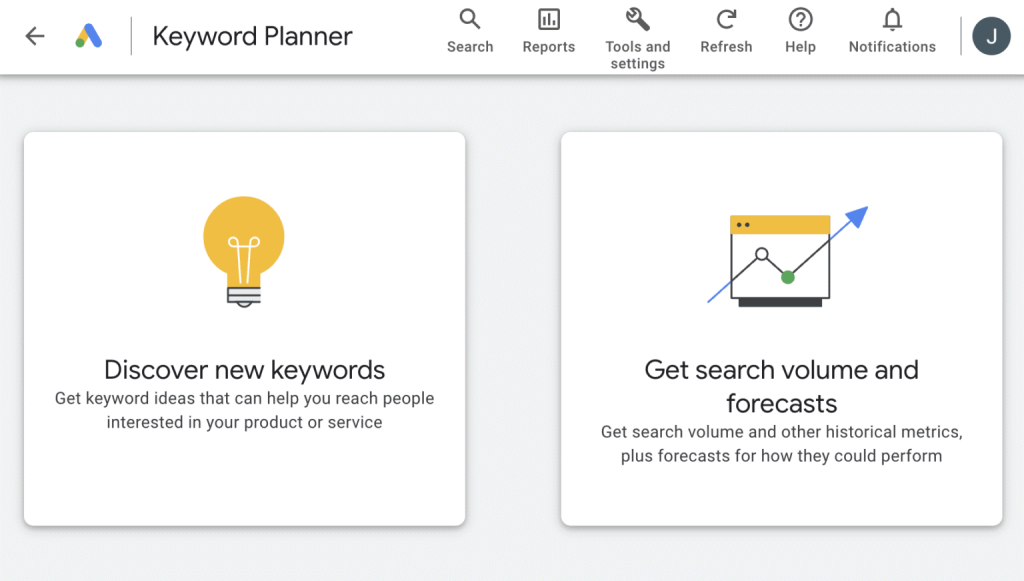Select the Get search volume and forecasts card

781,328
